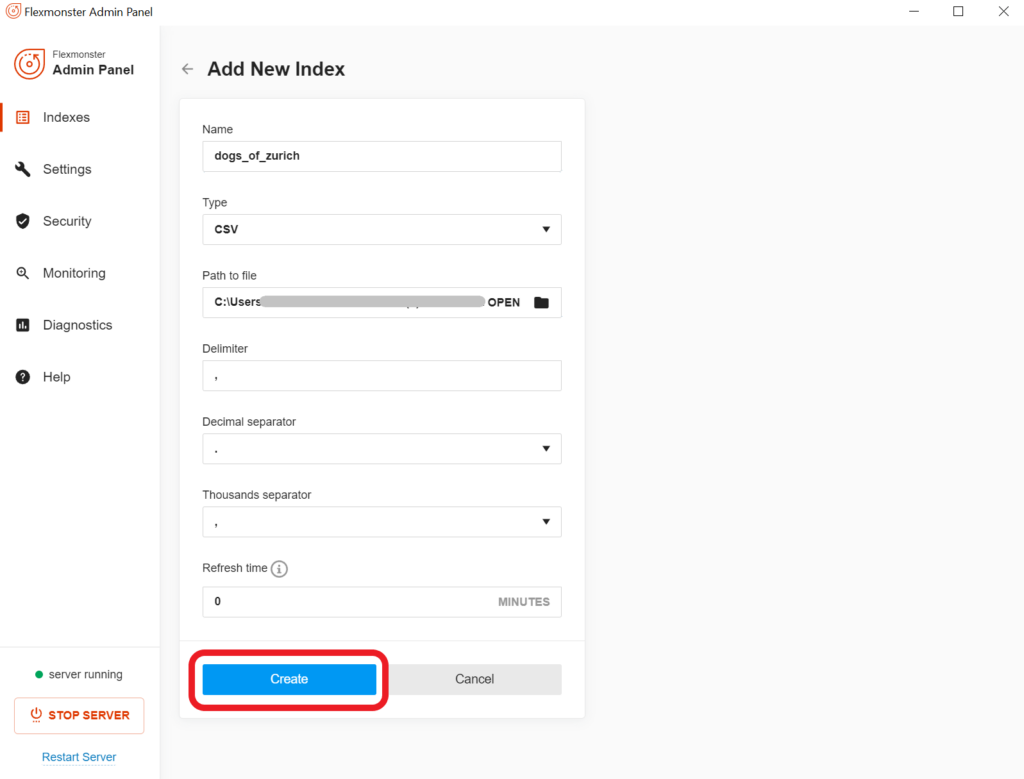1024x779 pixels.
Task: Maximize the Flexmonster Admin Panel window
Action: point(958,11)
